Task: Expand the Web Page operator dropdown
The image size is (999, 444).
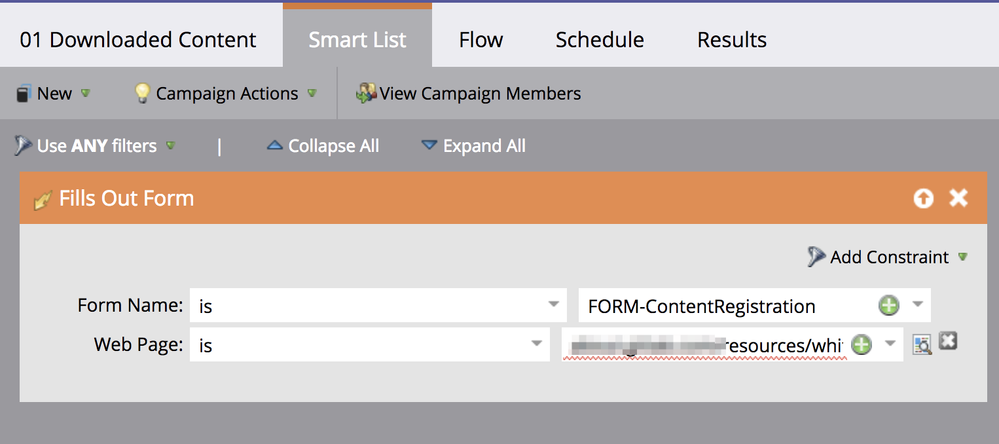Action: [x=537, y=344]
